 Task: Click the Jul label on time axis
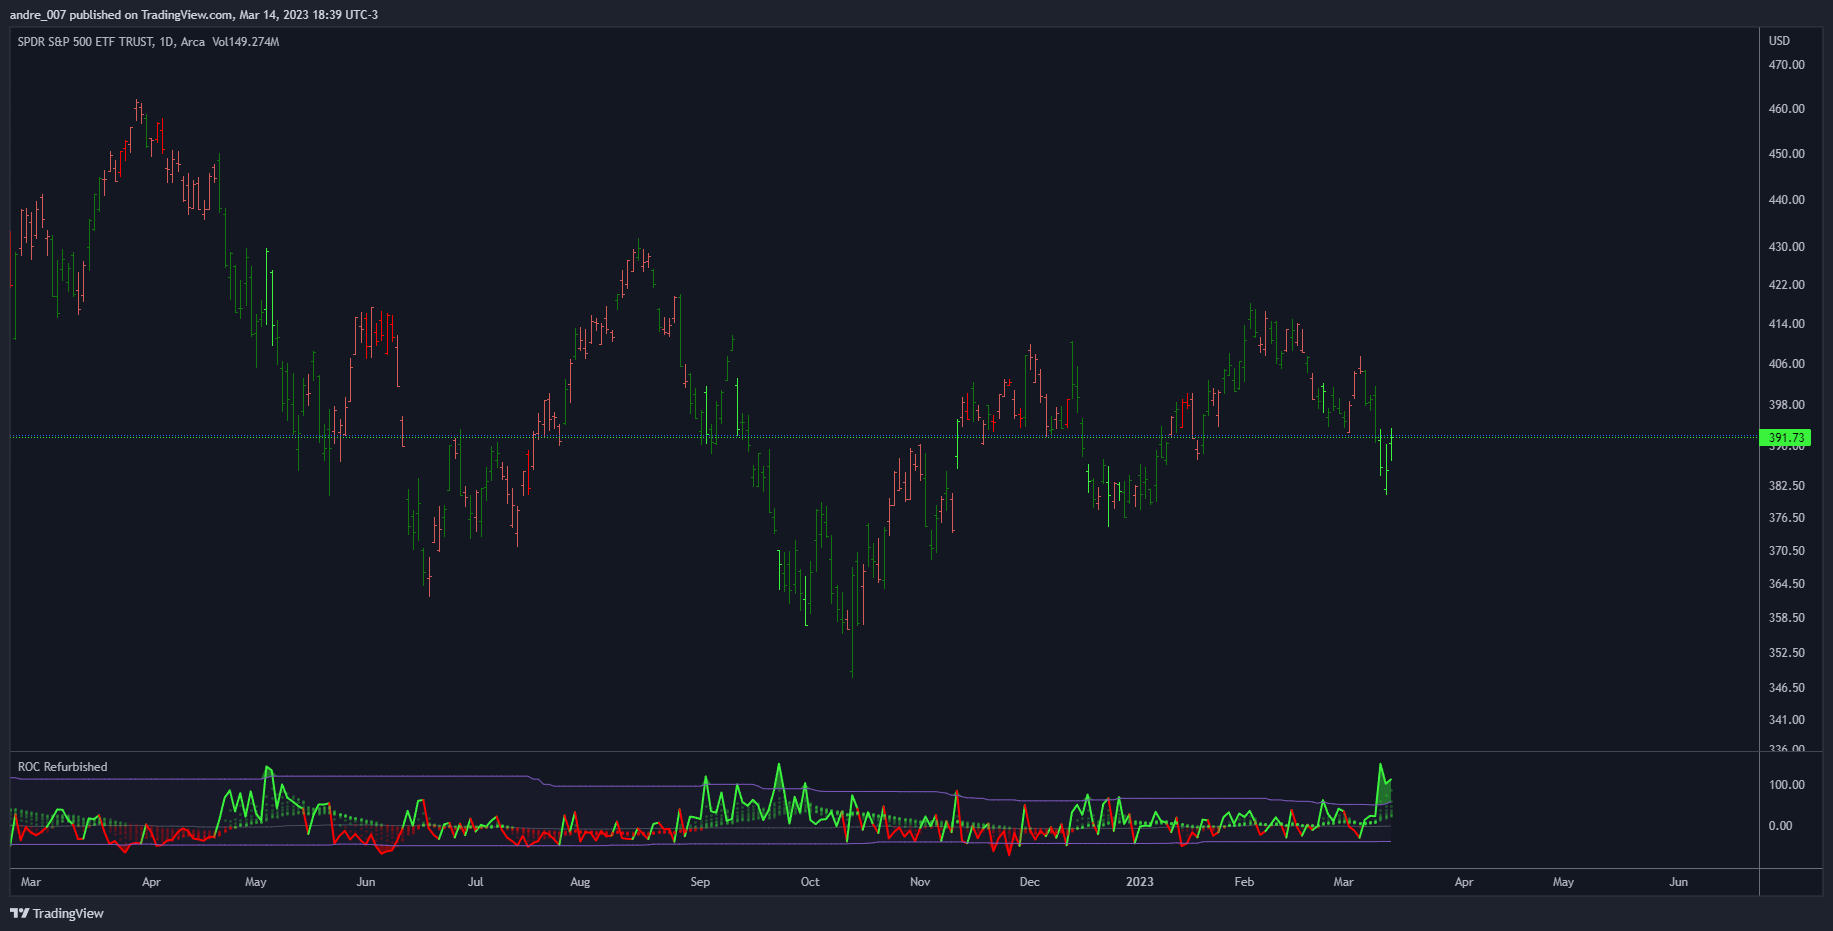pos(475,882)
